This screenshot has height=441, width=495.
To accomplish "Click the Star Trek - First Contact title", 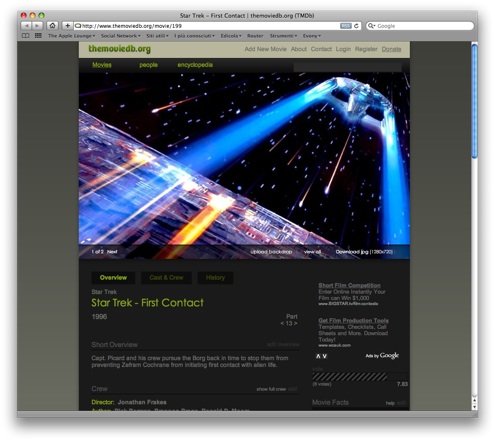I will pos(147,303).
